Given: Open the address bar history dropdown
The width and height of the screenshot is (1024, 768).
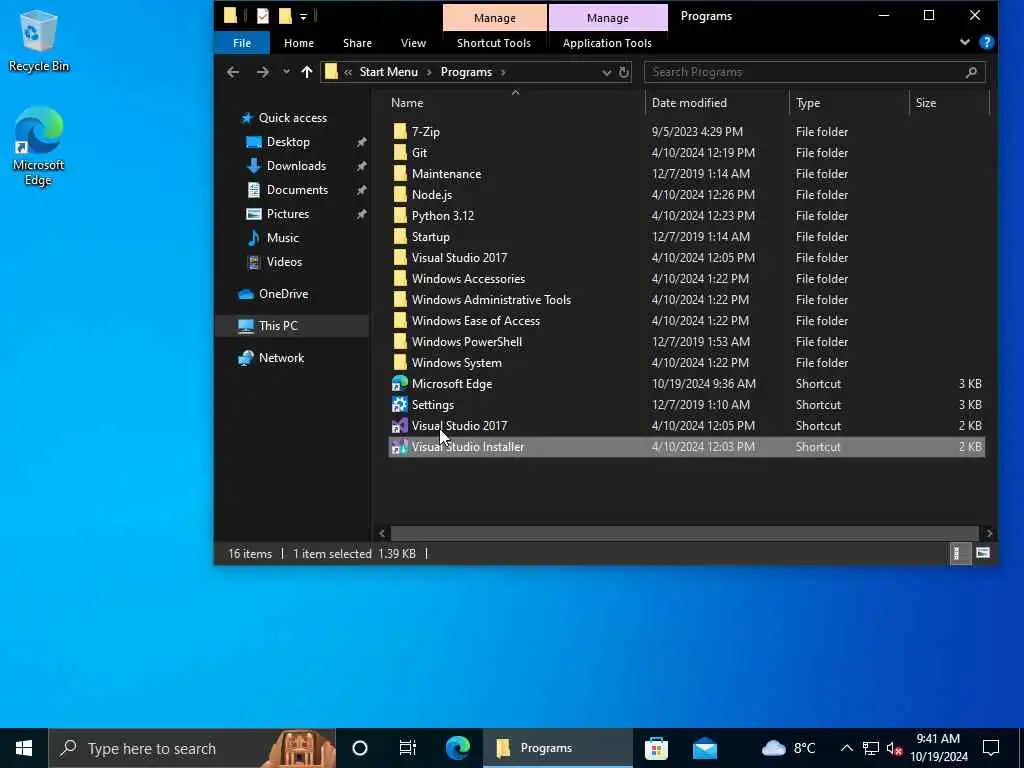Looking at the screenshot, I should pyautogui.click(x=606, y=72).
